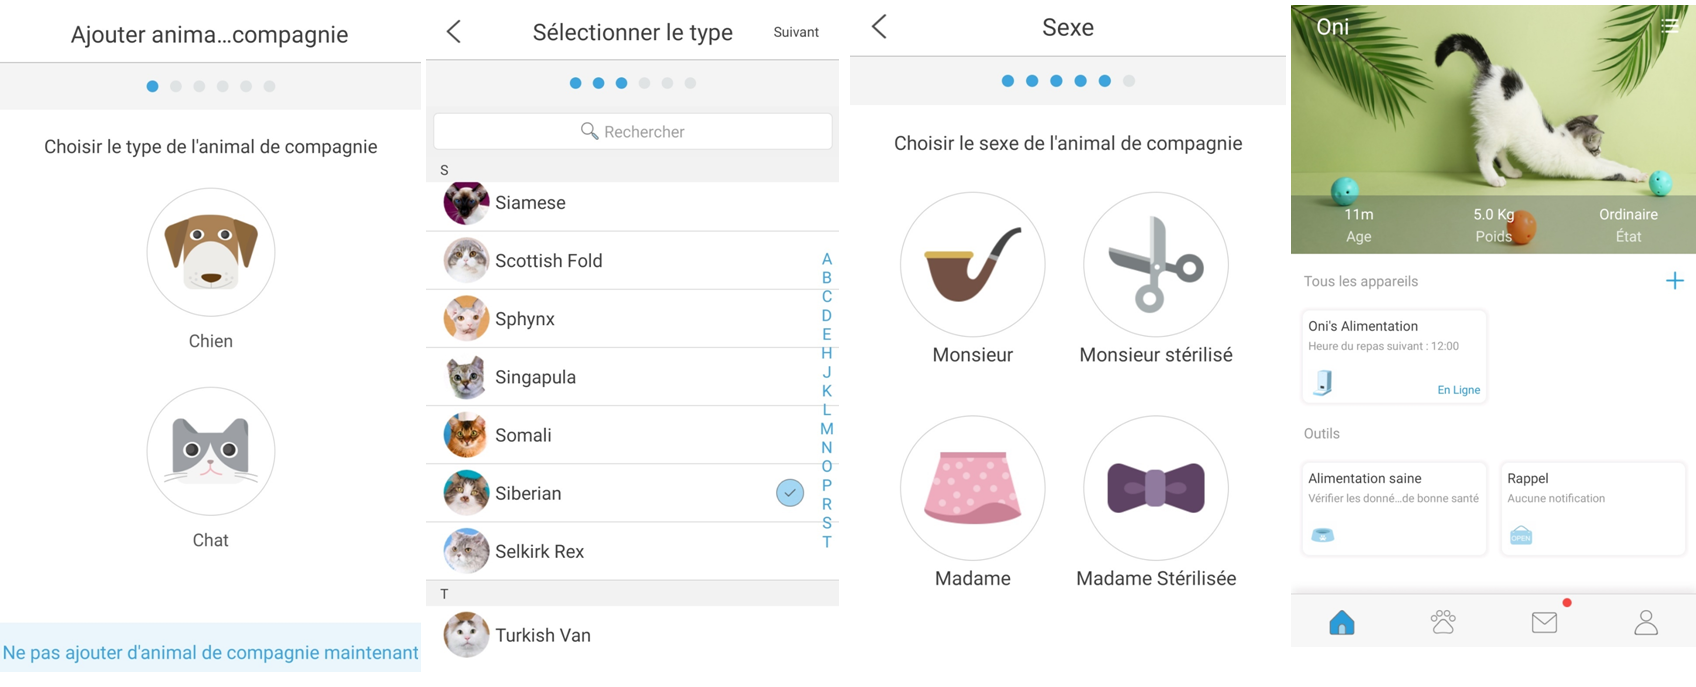This screenshot has width=1696, height=687.
Task: Click Ne pas ajouter d'animal maintenant
Action: point(210,653)
